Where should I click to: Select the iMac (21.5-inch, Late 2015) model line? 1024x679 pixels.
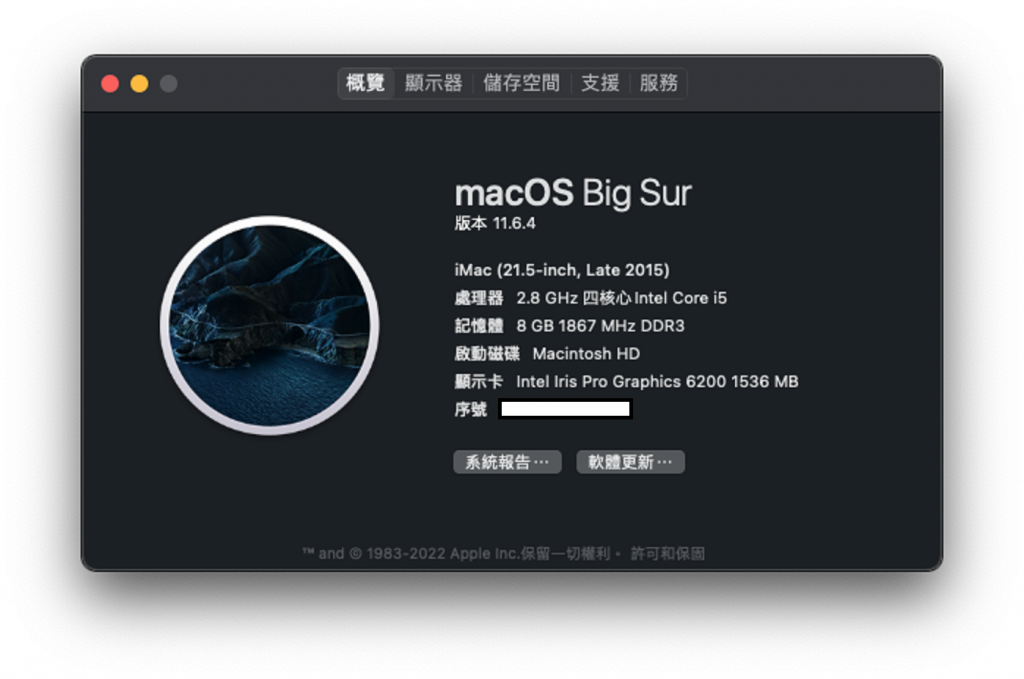(562, 270)
